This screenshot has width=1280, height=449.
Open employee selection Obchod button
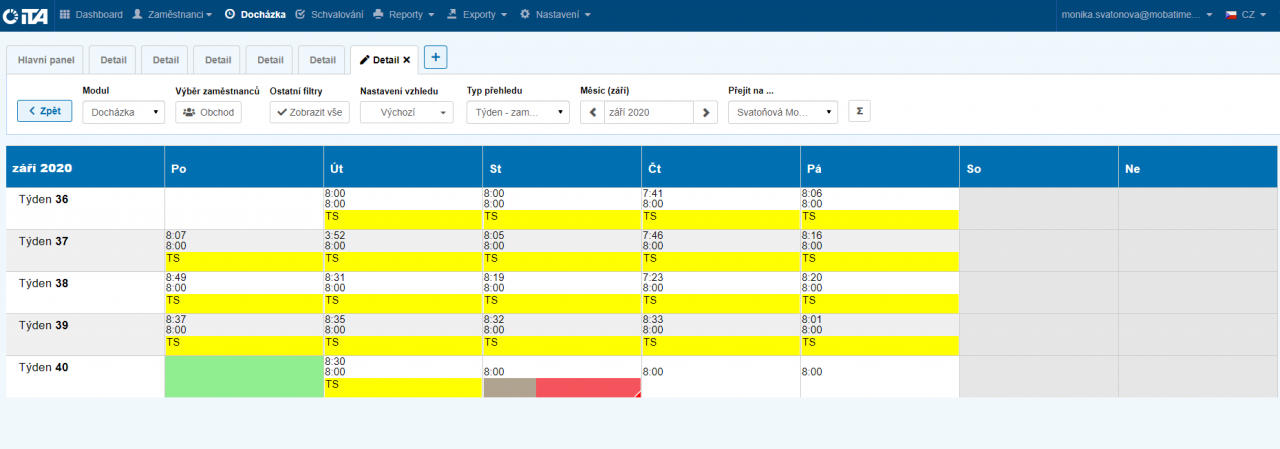coord(208,112)
